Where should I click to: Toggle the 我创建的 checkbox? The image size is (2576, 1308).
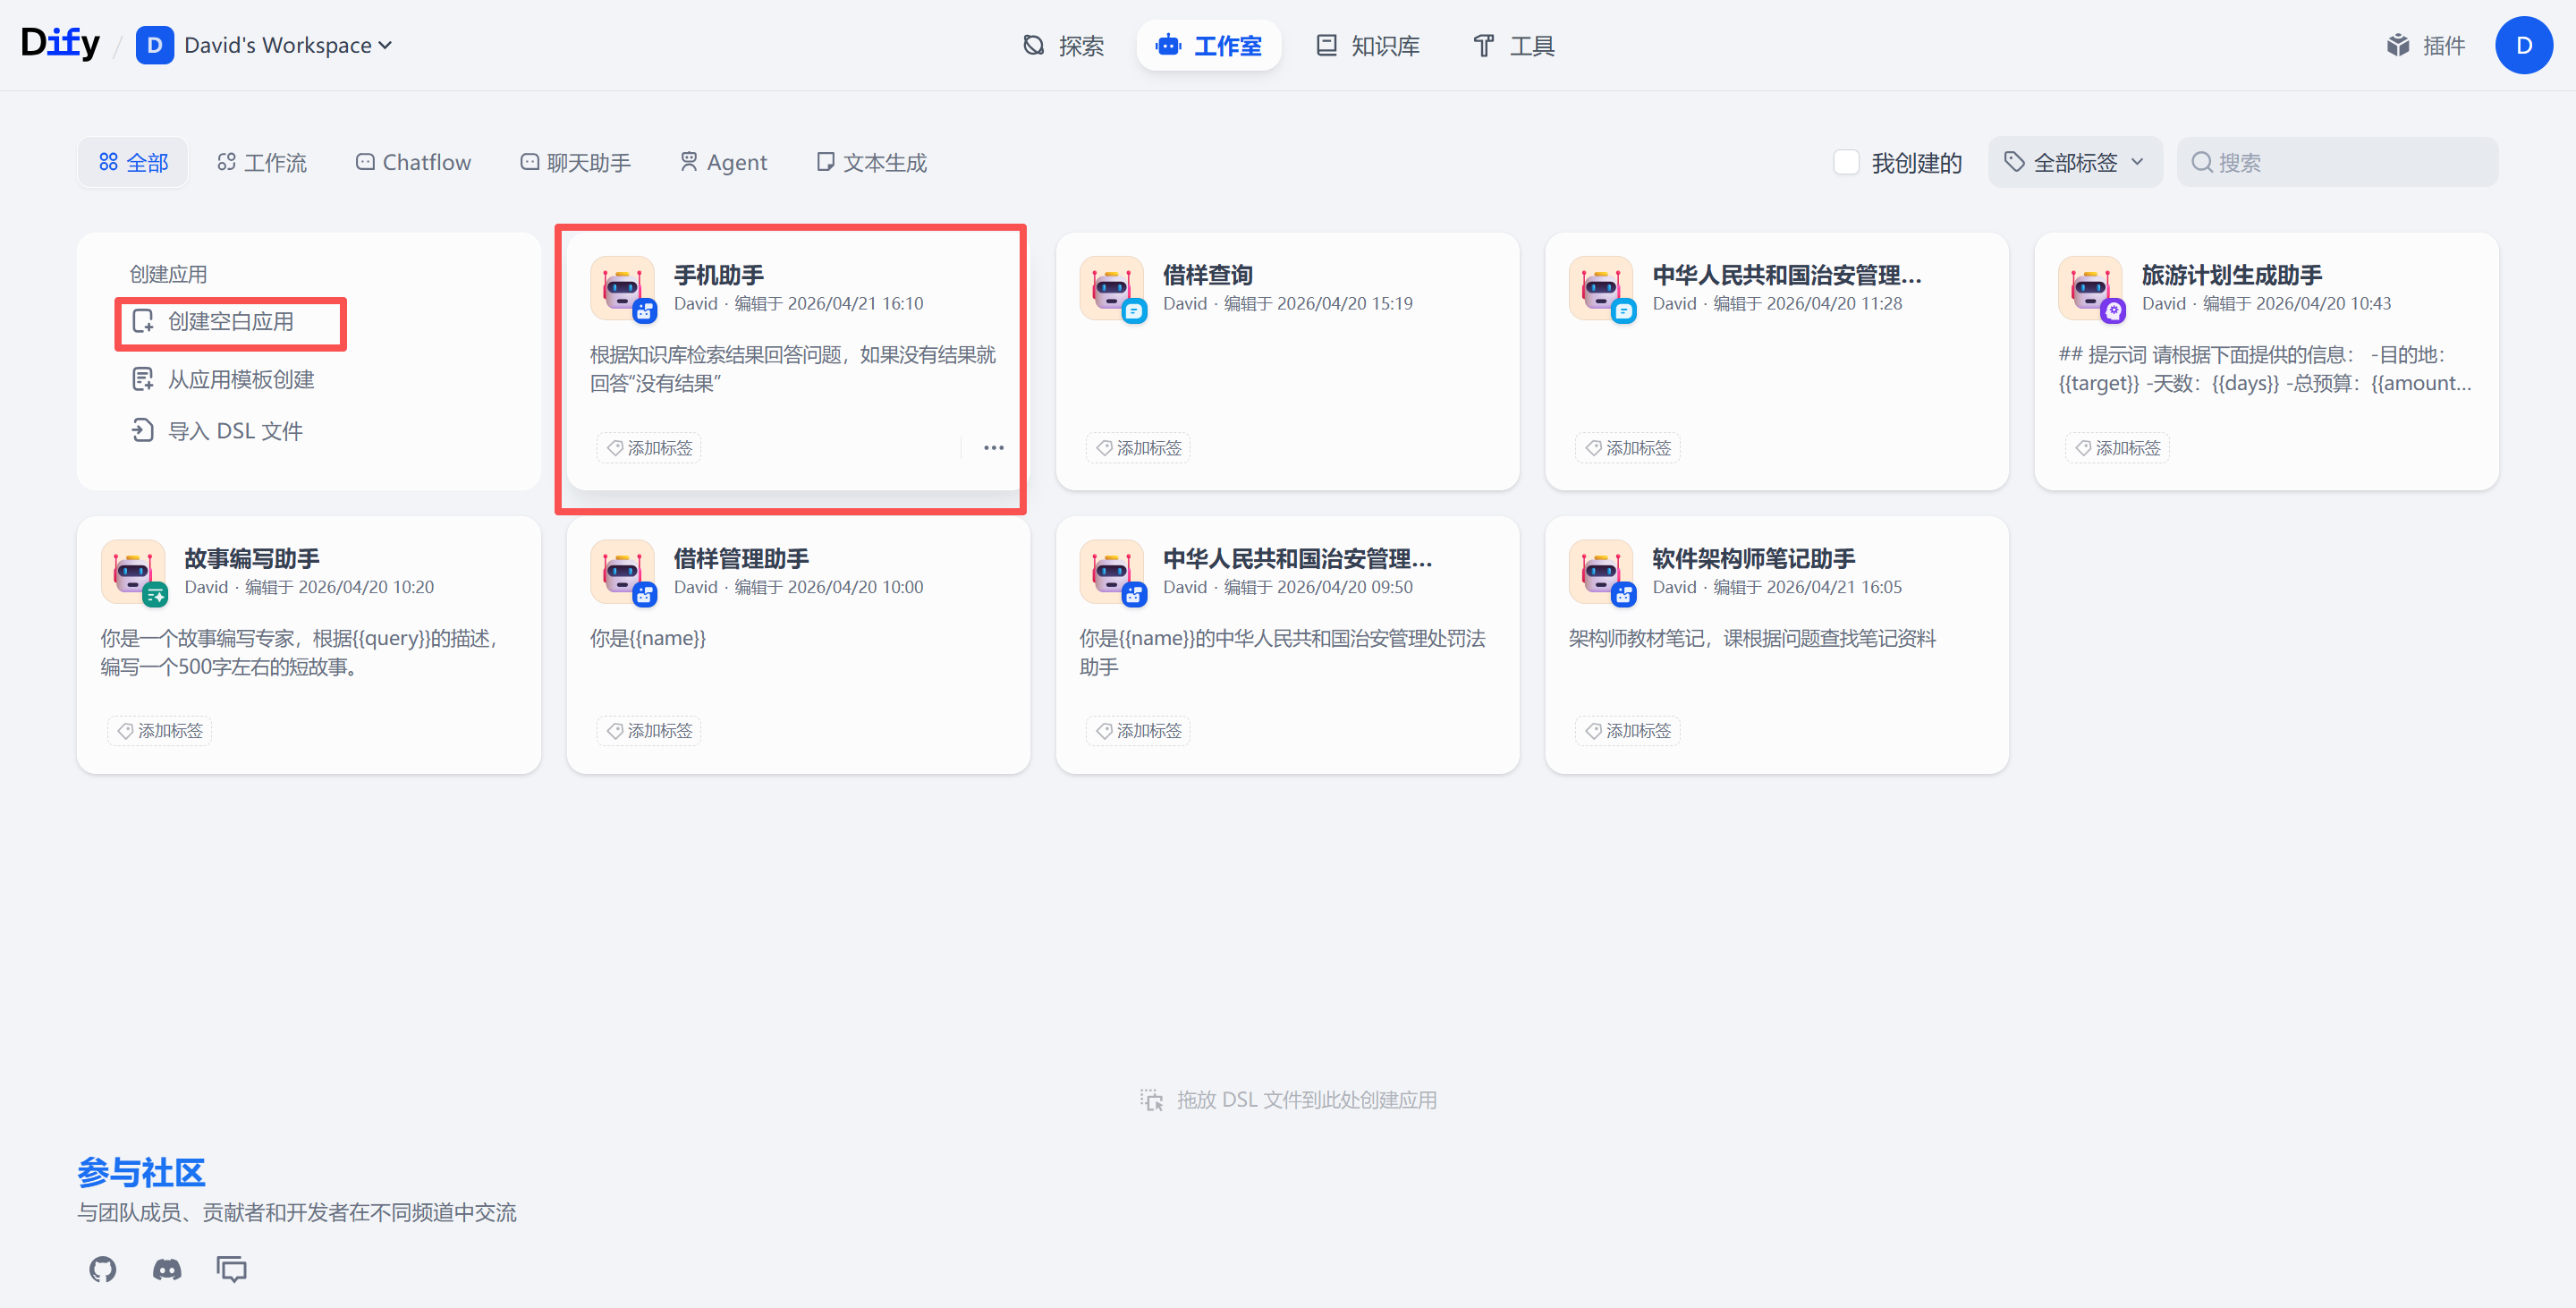coord(1846,162)
